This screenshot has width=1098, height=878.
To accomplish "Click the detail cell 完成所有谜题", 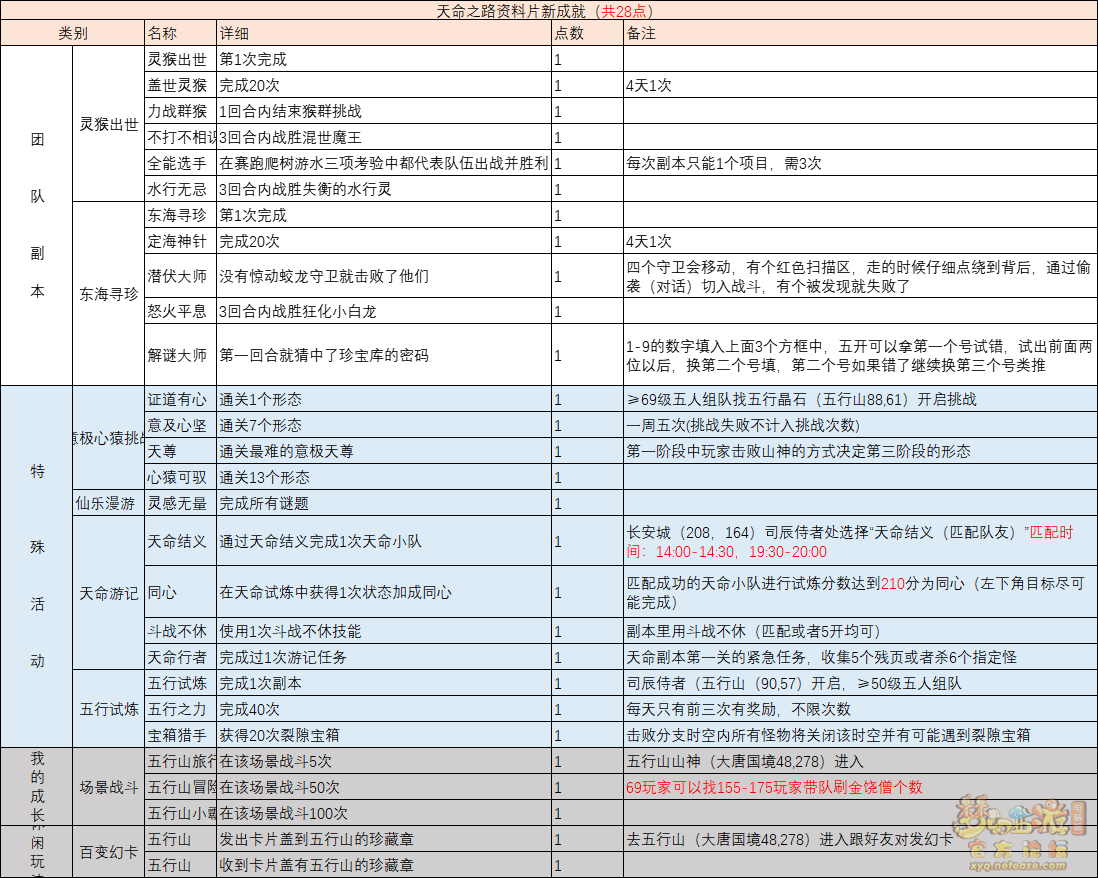I will point(384,503).
